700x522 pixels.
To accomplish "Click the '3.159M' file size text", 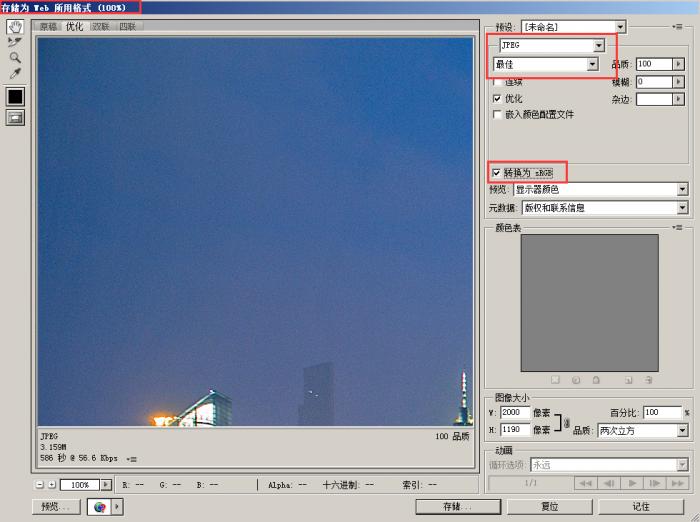I will click(x=53, y=447).
